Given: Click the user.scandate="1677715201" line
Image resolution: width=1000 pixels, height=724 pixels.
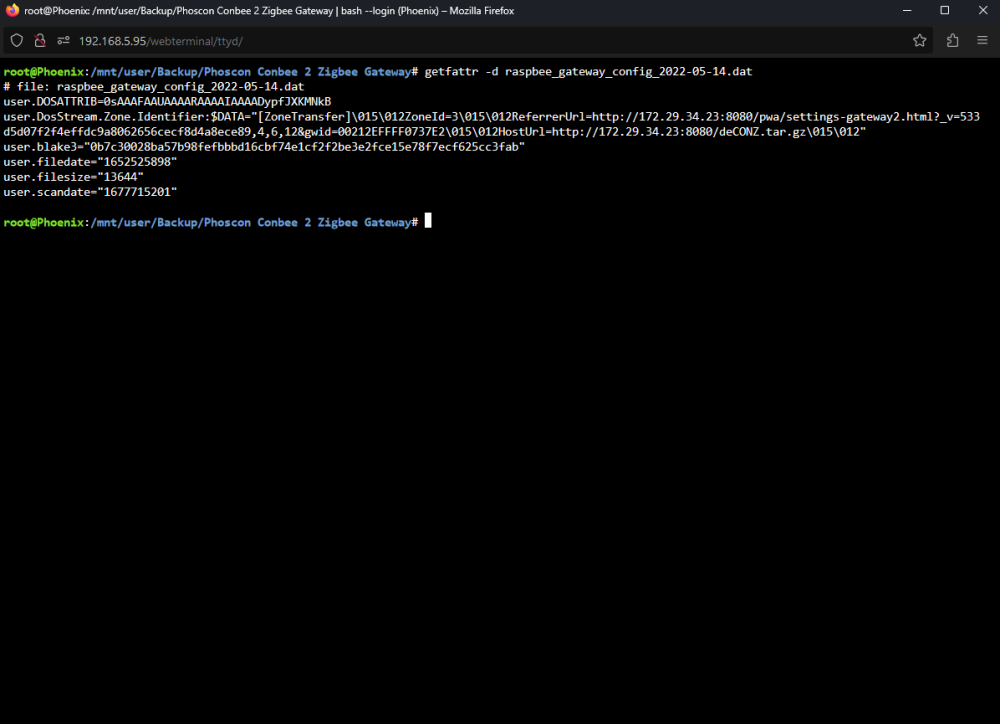Looking at the screenshot, I should point(90,192).
